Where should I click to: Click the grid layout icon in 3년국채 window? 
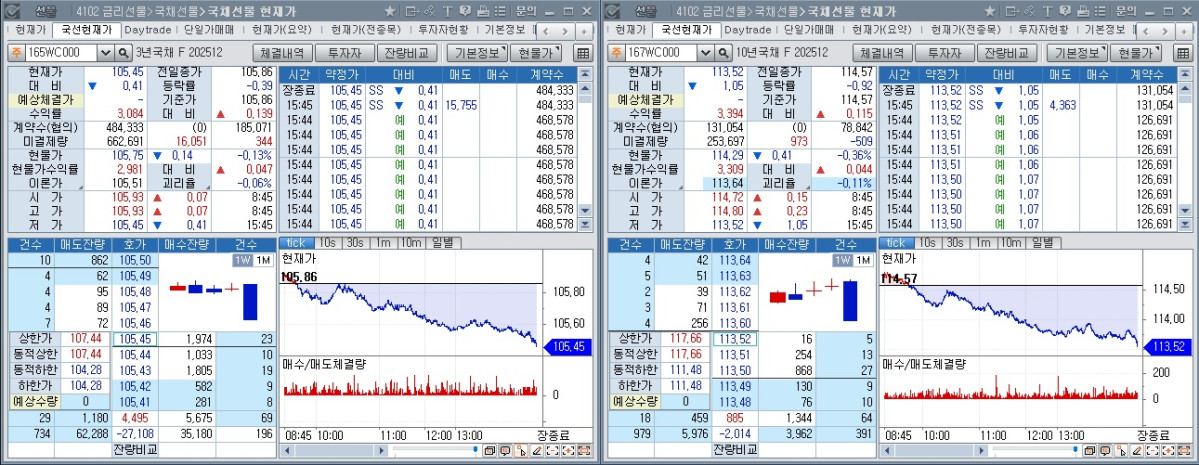[x=582, y=53]
